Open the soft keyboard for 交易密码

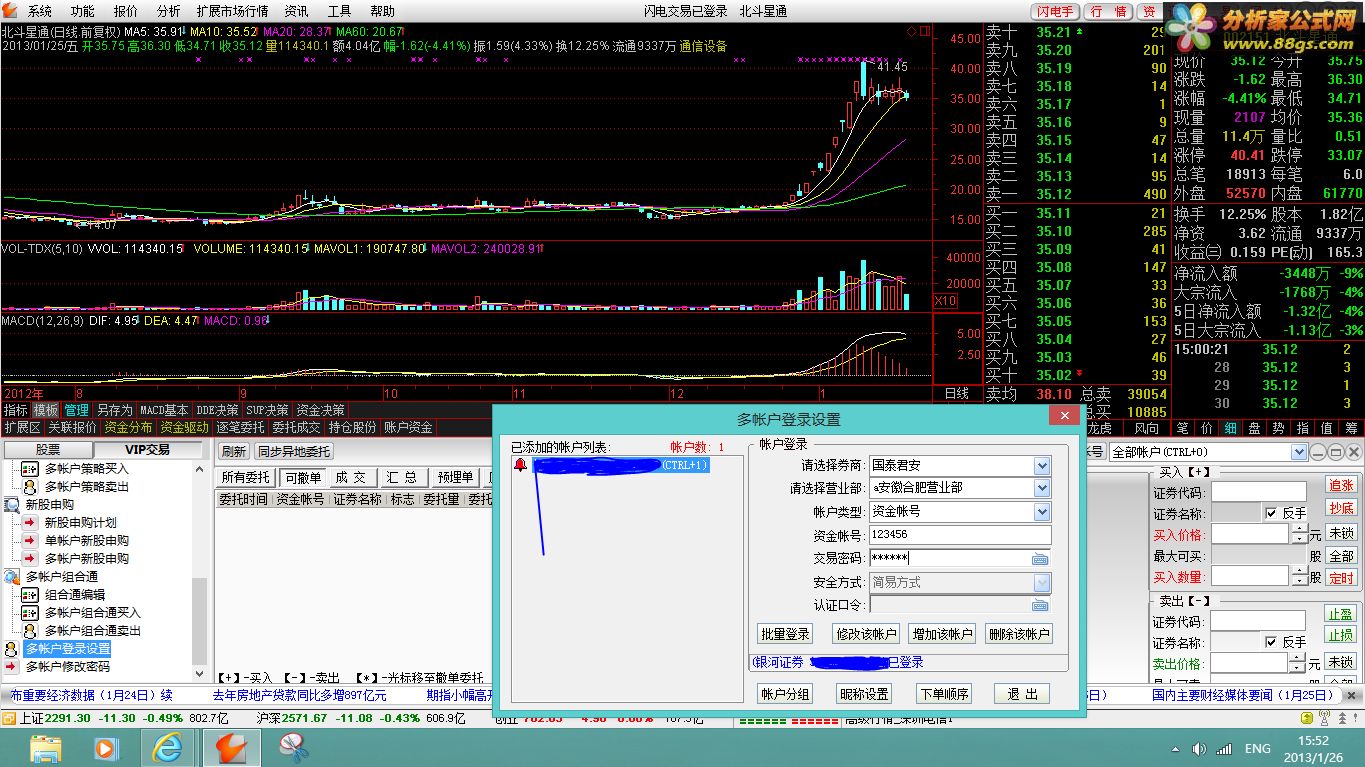pos(1041,558)
